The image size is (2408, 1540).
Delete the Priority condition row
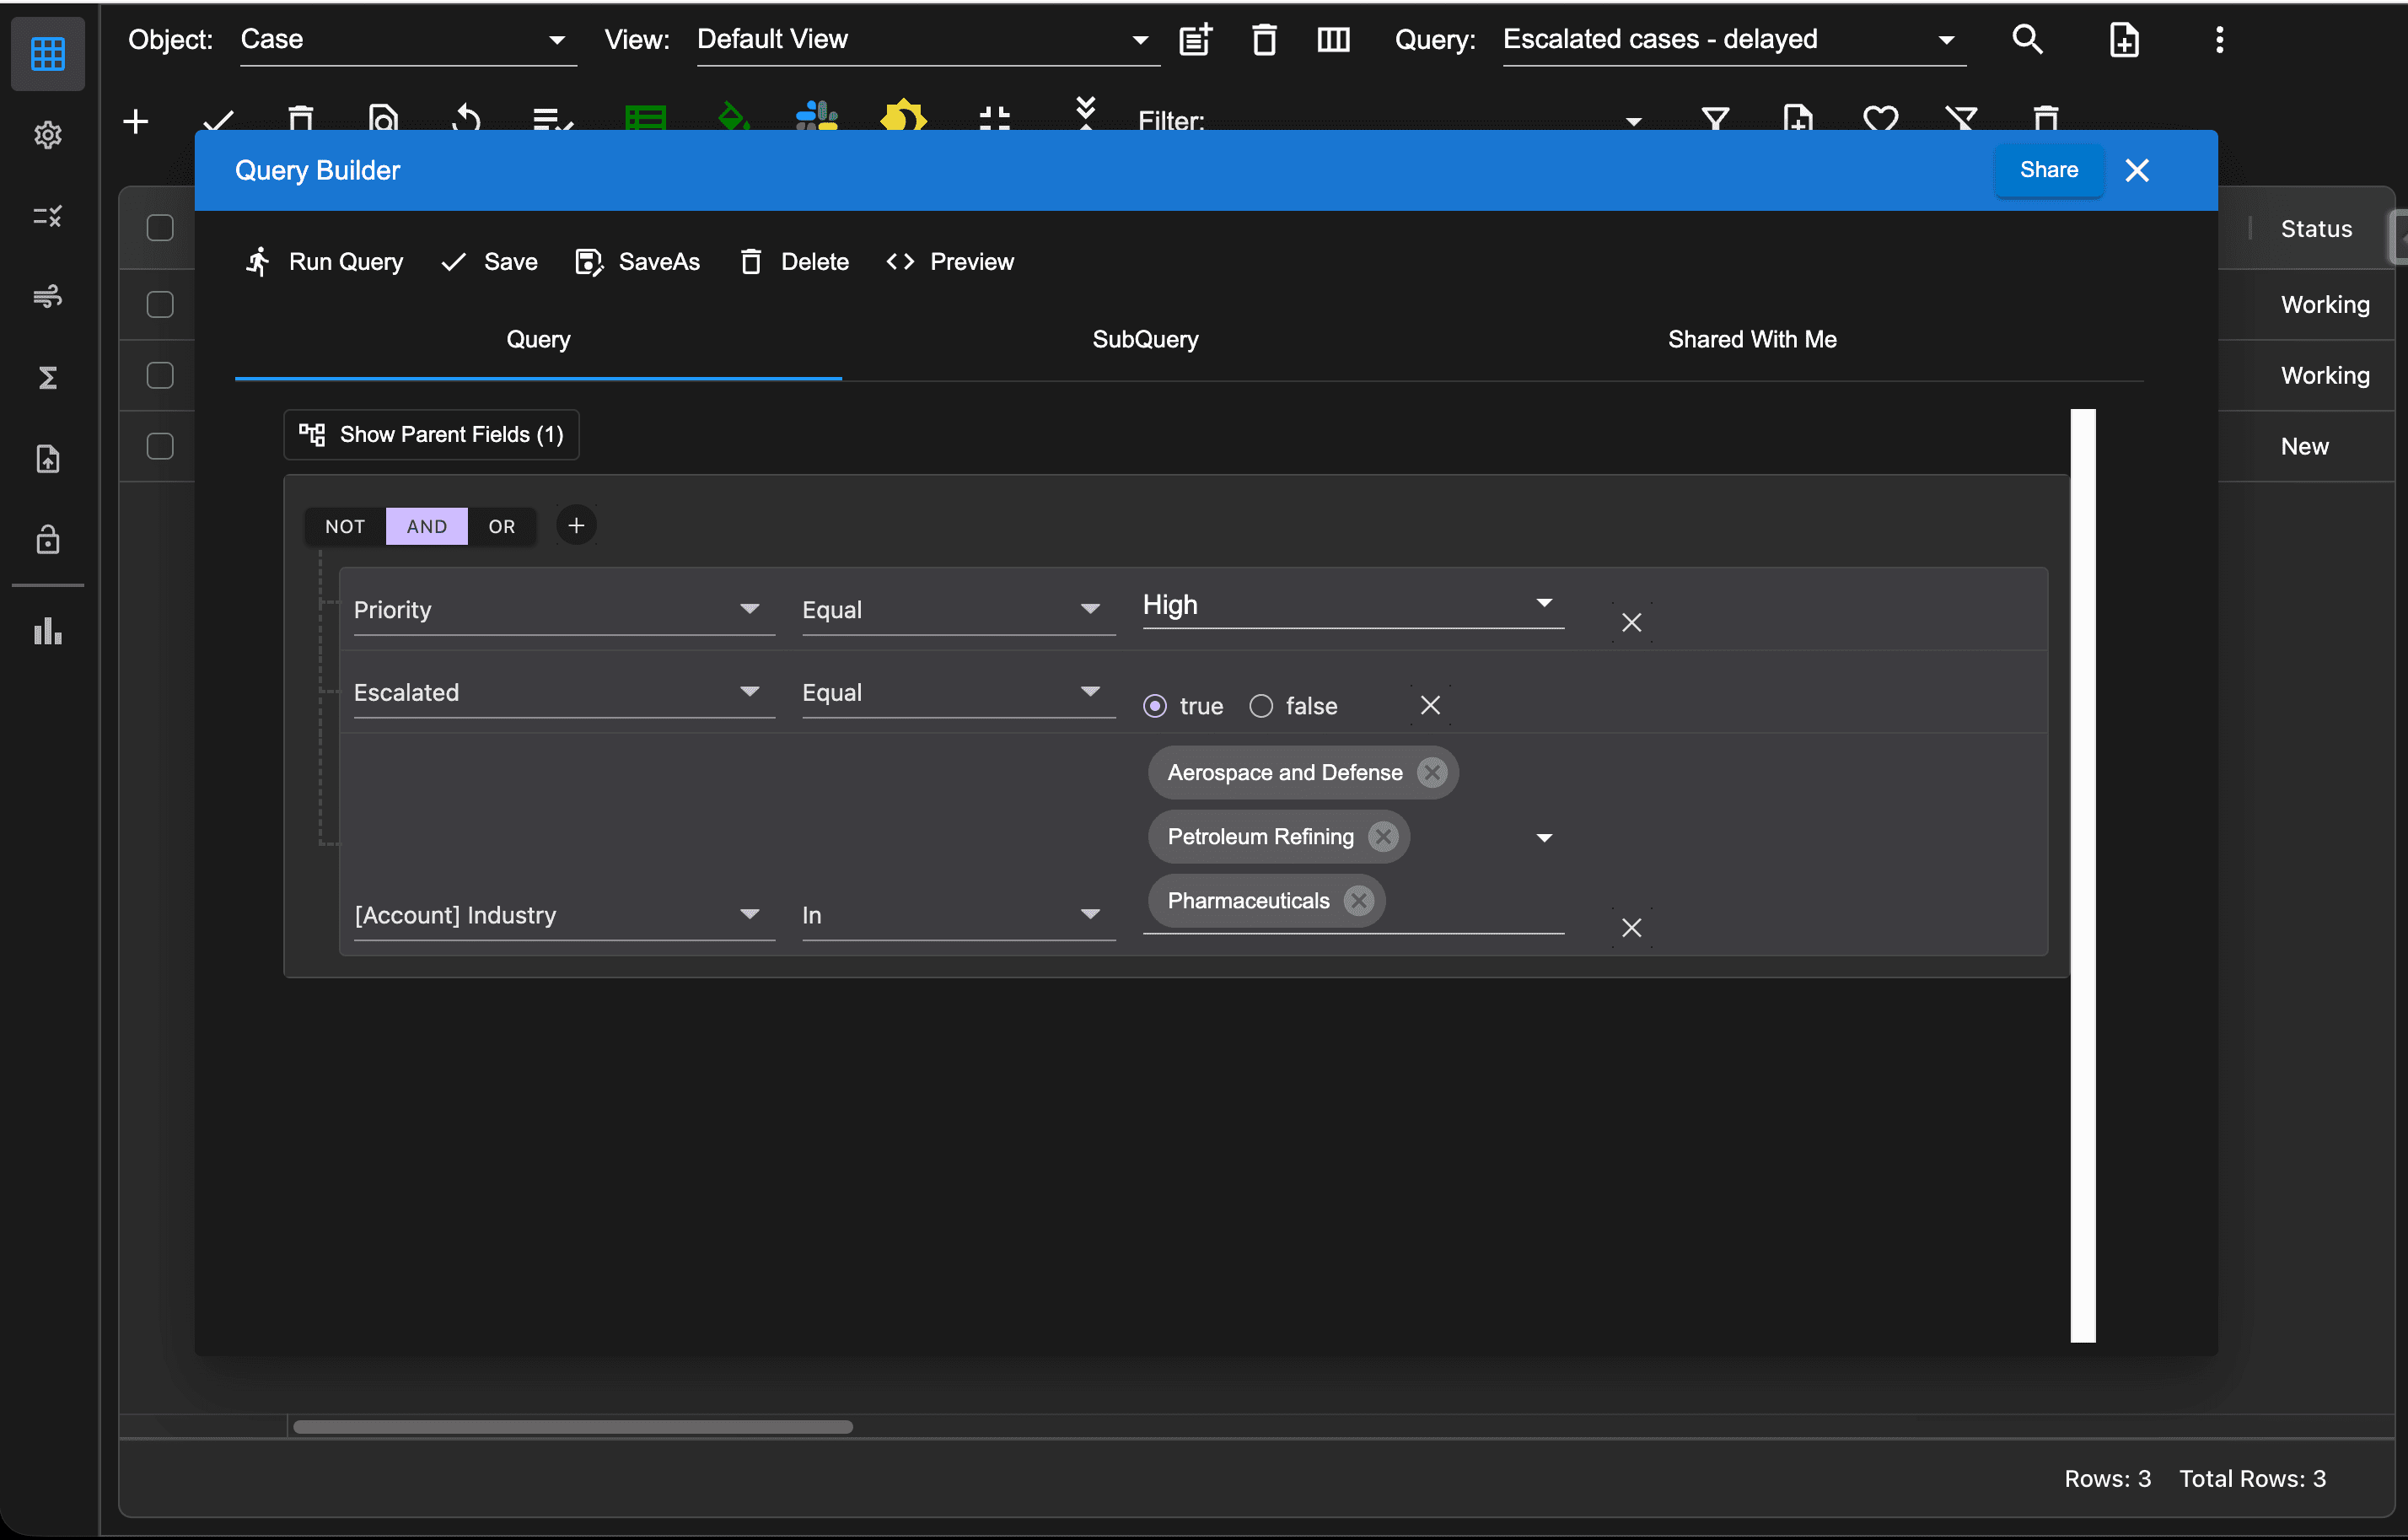pos(1631,623)
